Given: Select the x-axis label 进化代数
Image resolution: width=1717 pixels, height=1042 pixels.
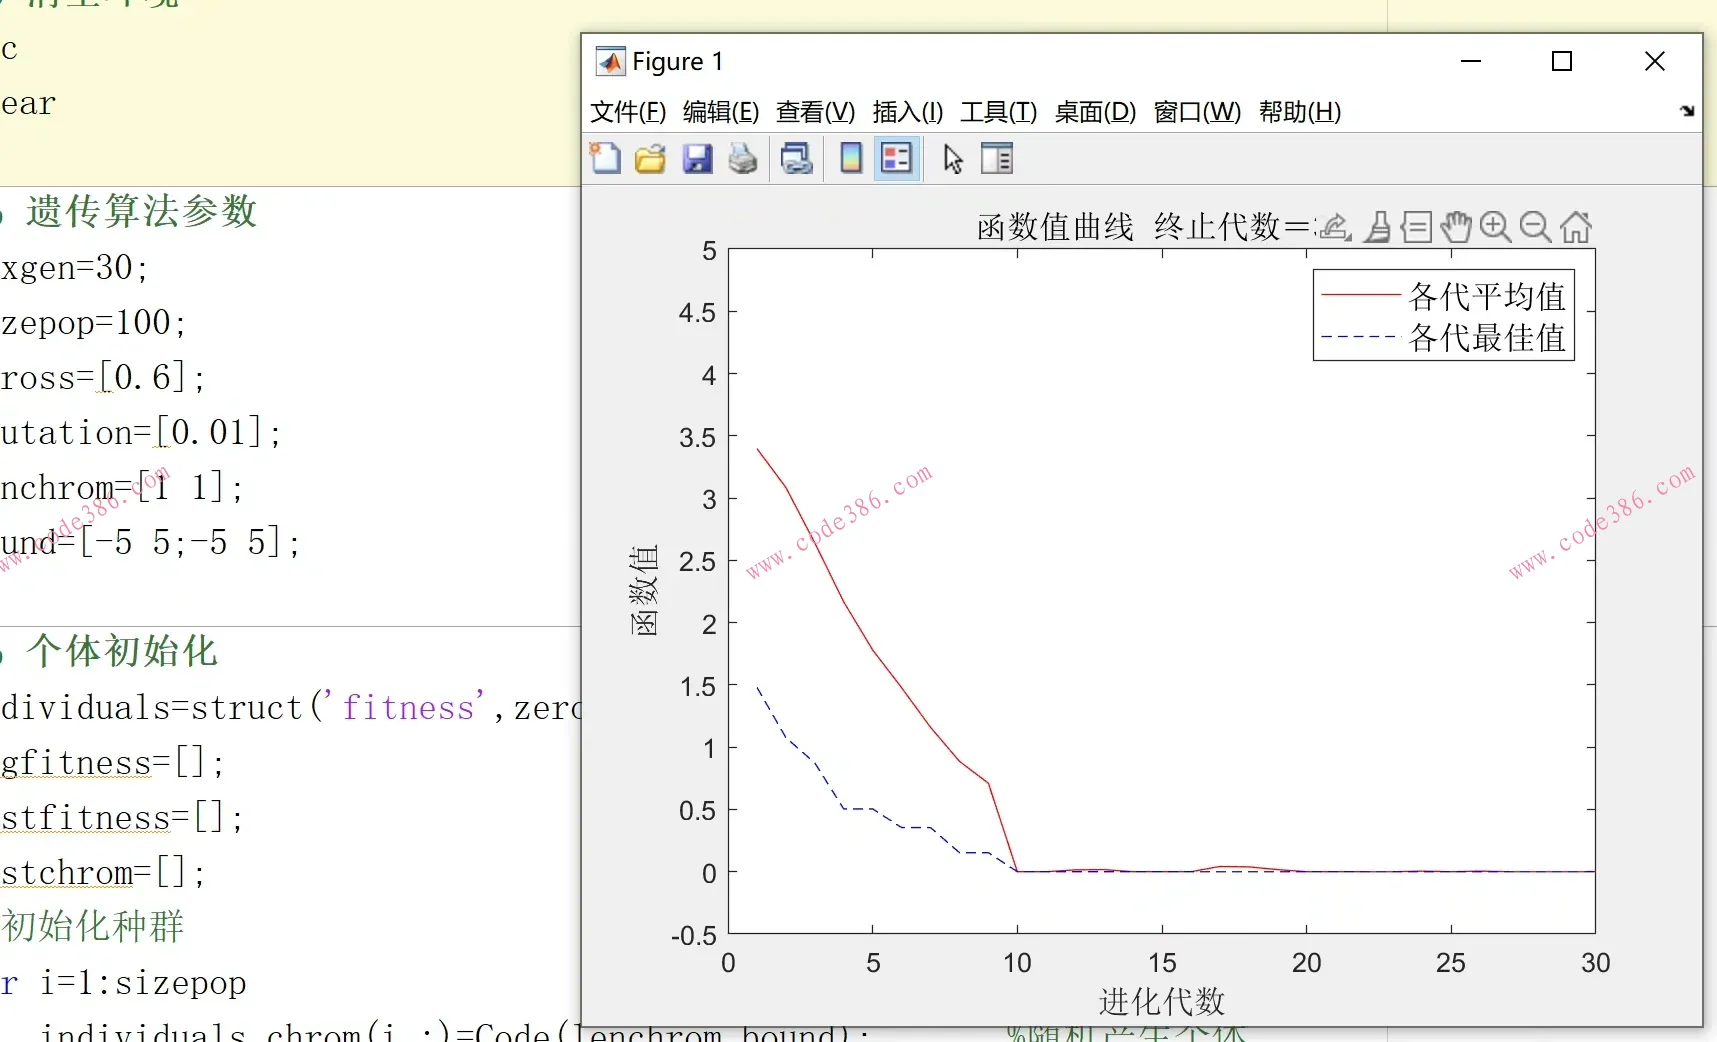Looking at the screenshot, I should pyautogui.click(x=1162, y=1001).
